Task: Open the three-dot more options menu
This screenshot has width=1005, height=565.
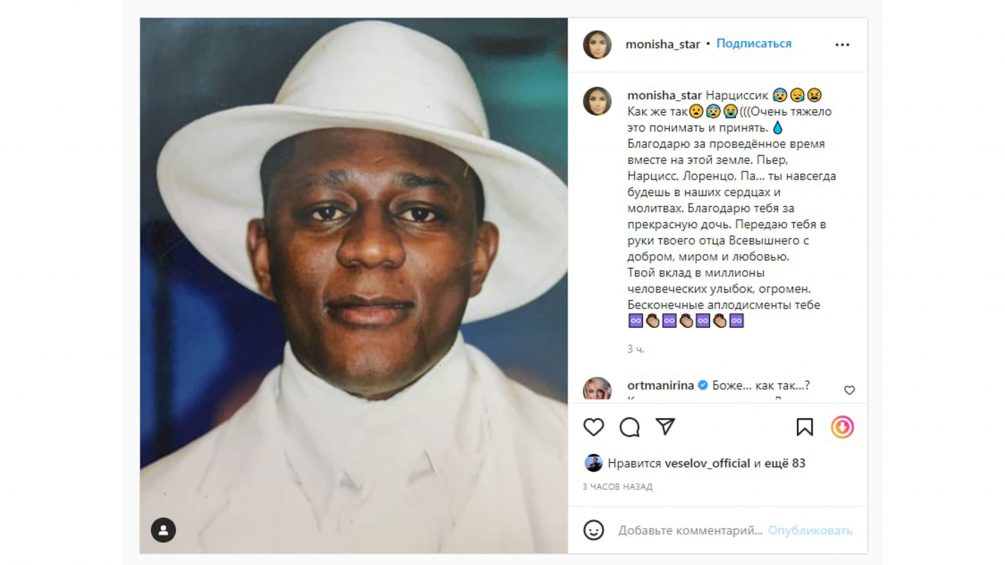Action: (842, 44)
